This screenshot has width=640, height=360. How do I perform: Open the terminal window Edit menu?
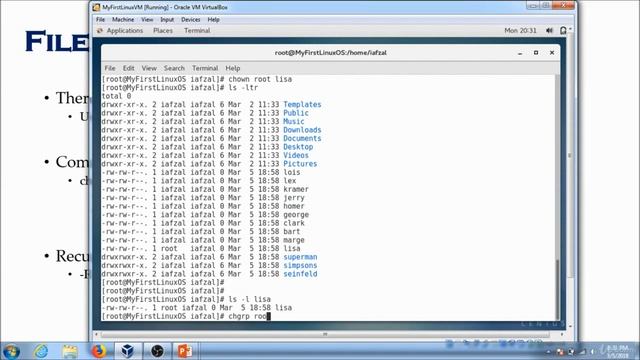tap(129, 68)
